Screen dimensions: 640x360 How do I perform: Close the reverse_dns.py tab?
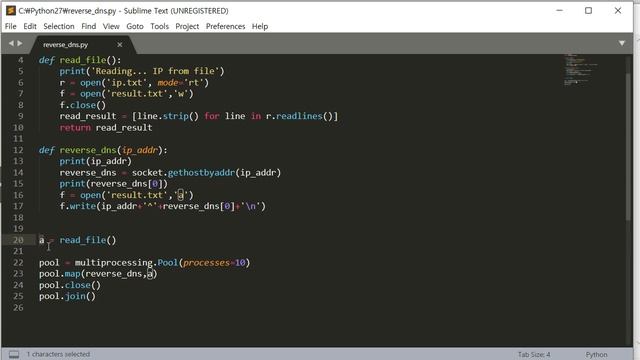click(x=120, y=44)
